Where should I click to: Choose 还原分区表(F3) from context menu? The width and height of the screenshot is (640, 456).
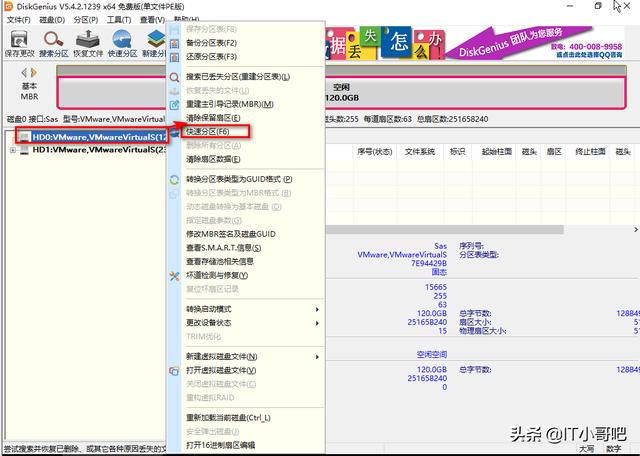pos(211,57)
